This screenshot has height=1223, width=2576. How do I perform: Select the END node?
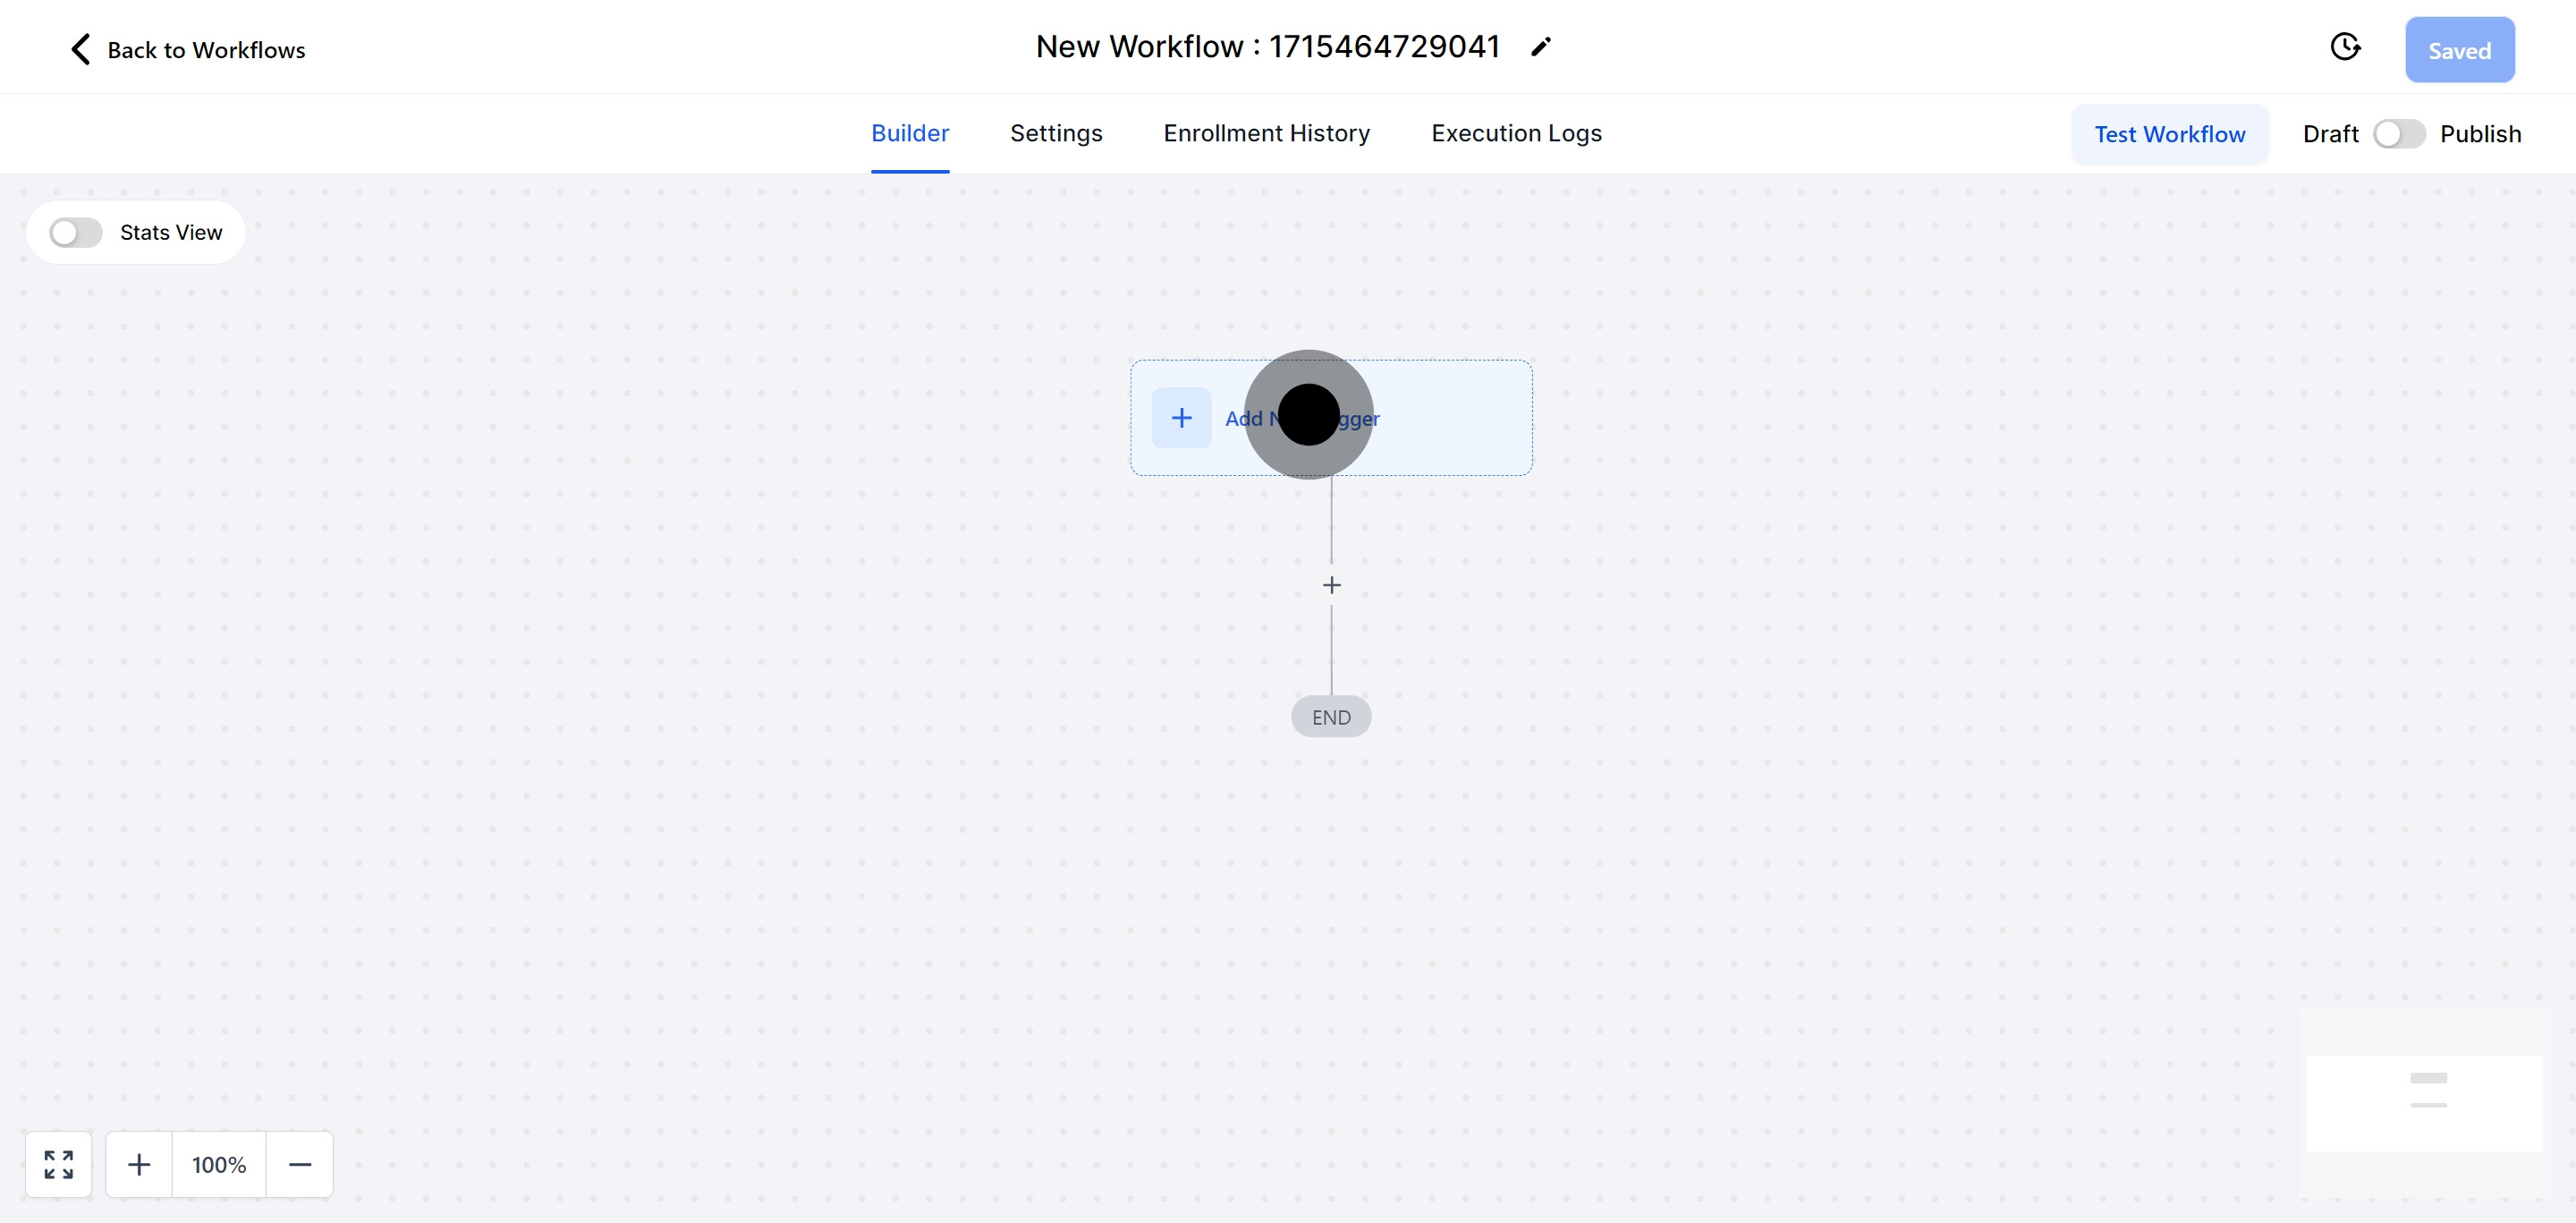pyautogui.click(x=1331, y=717)
